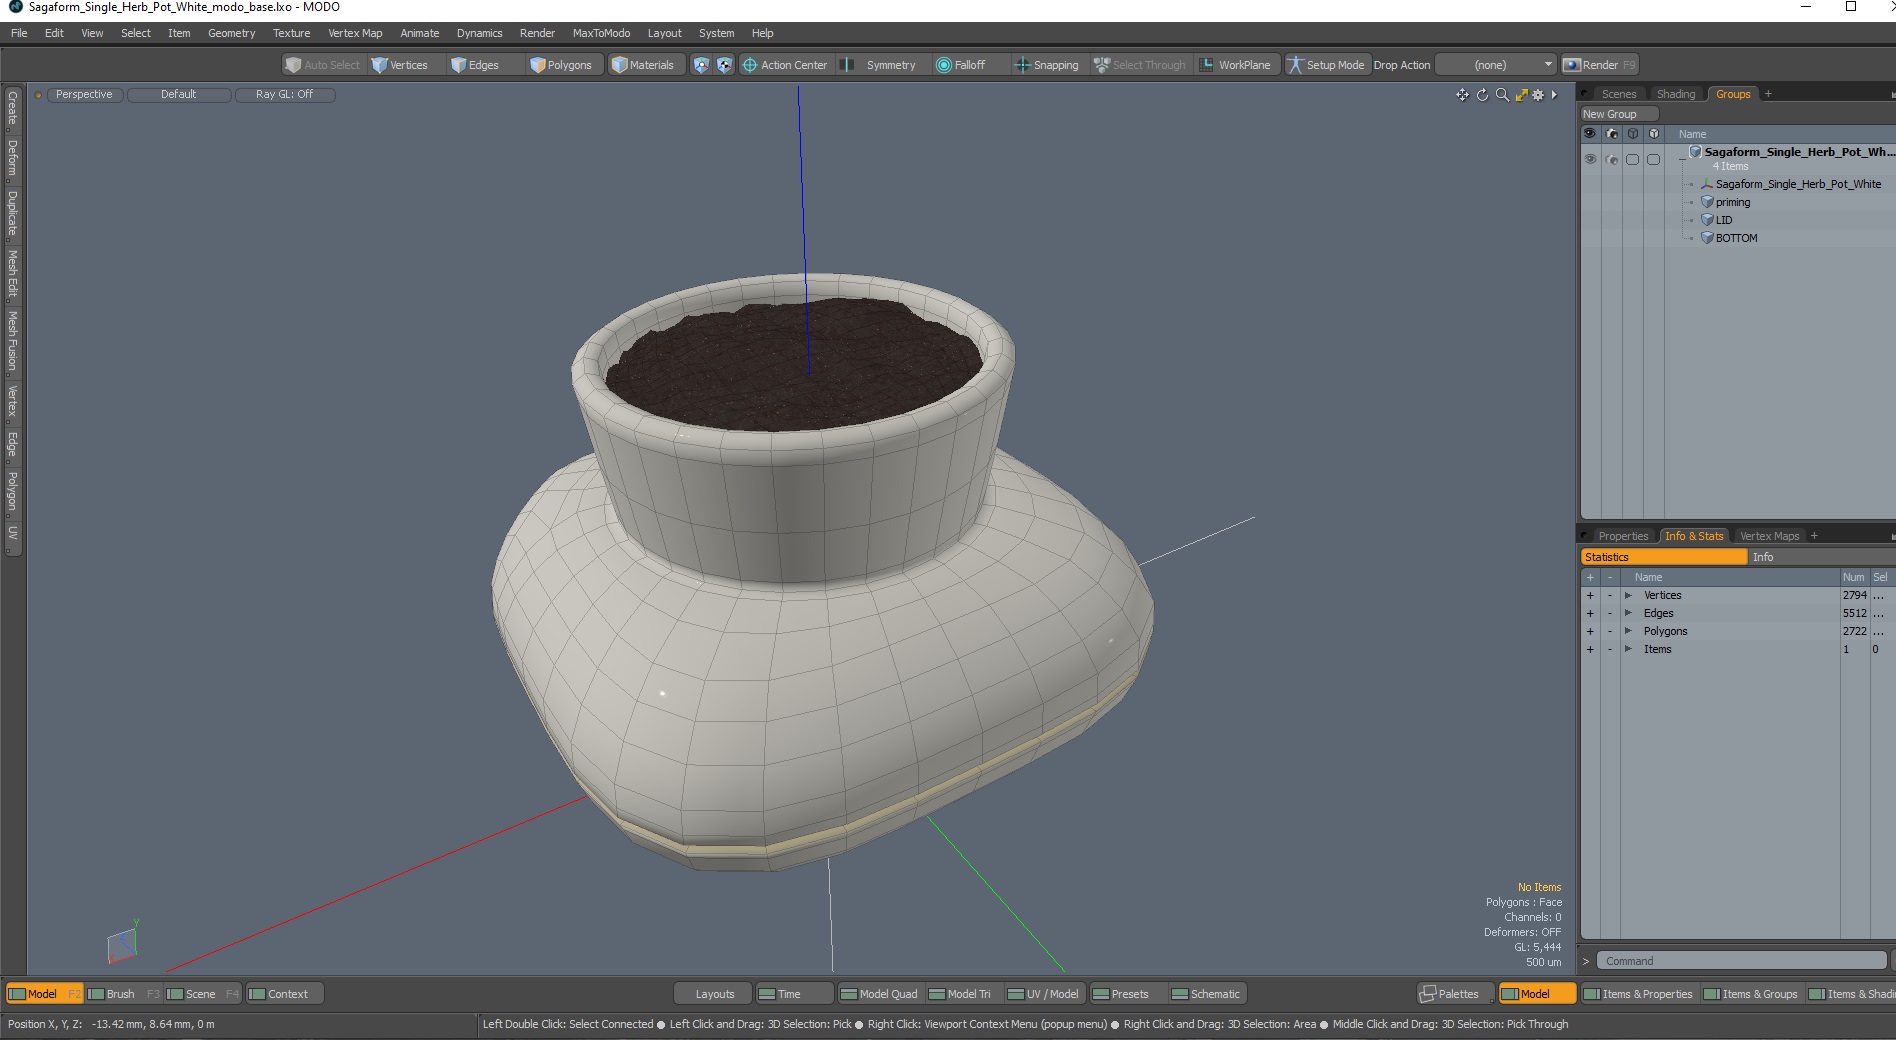Switch to Polygons selection mode
Image resolution: width=1896 pixels, height=1040 pixels.
(561, 65)
